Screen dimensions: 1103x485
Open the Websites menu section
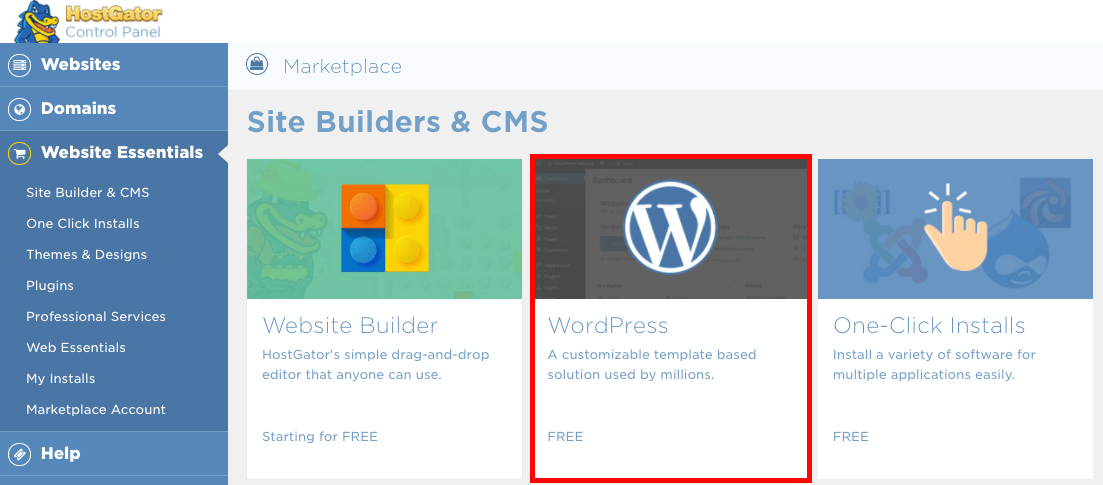pyautogui.click(x=80, y=65)
